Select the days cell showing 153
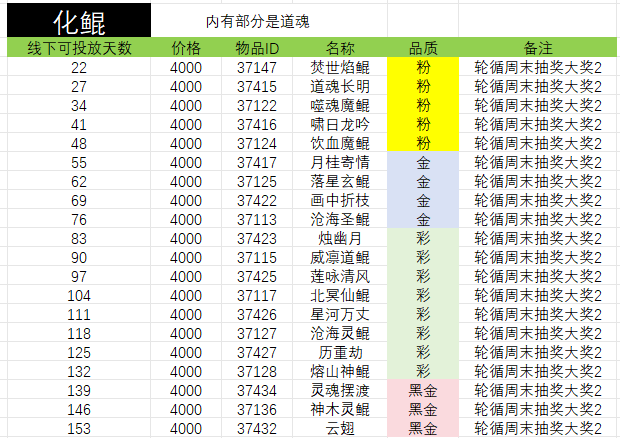This screenshot has width=620, height=438. pos(78,428)
